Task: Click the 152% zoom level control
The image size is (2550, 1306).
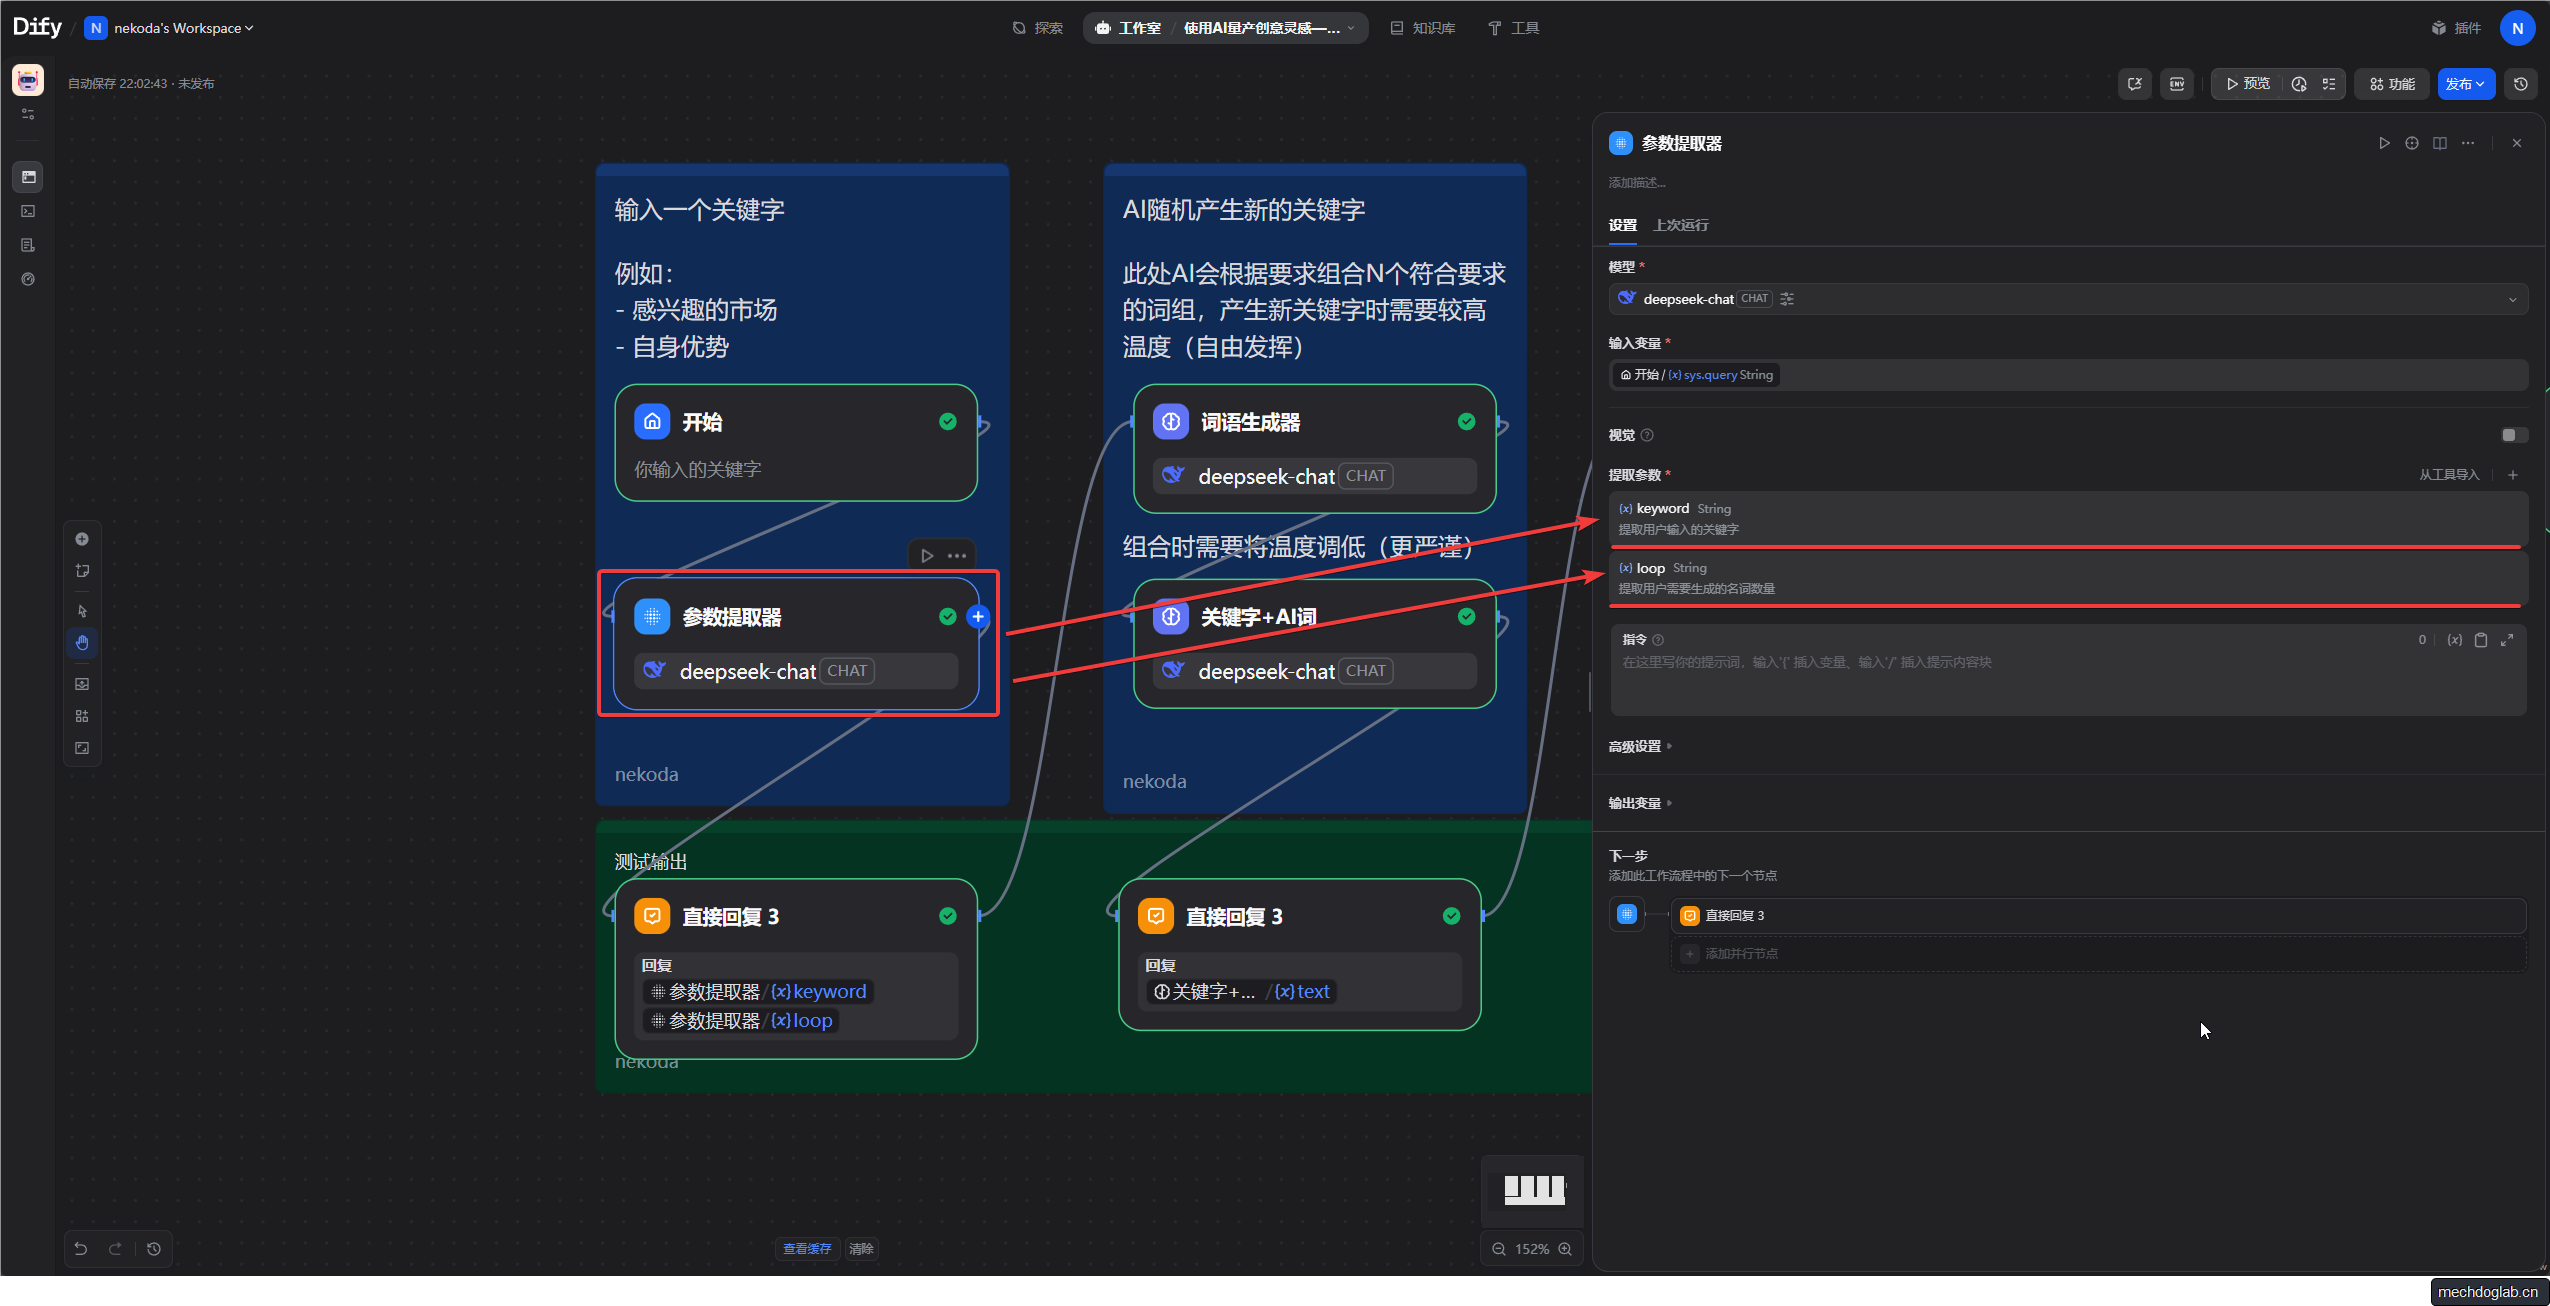Action: click(x=1531, y=1249)
